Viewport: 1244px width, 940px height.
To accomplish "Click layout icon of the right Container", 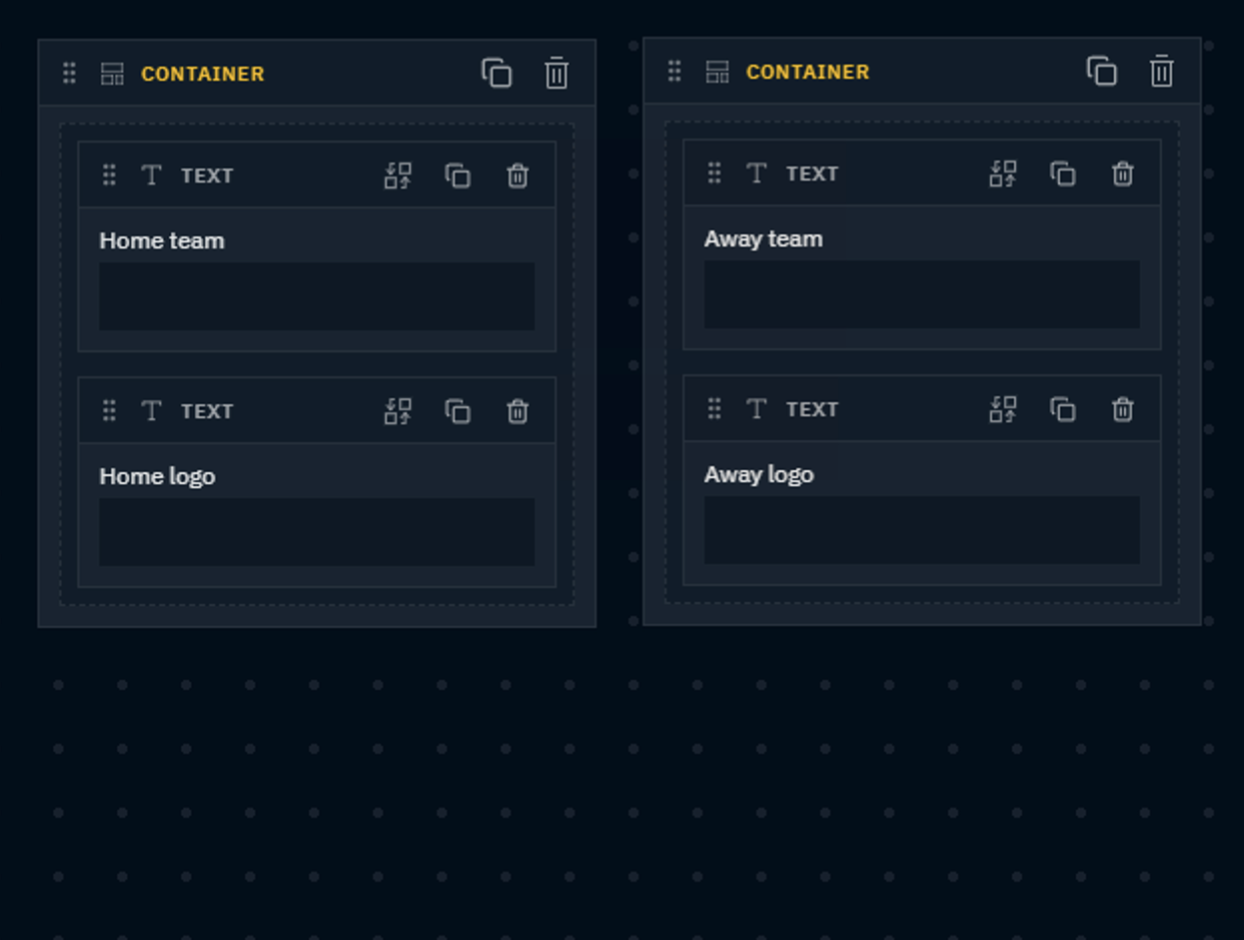I will (717, 71).
